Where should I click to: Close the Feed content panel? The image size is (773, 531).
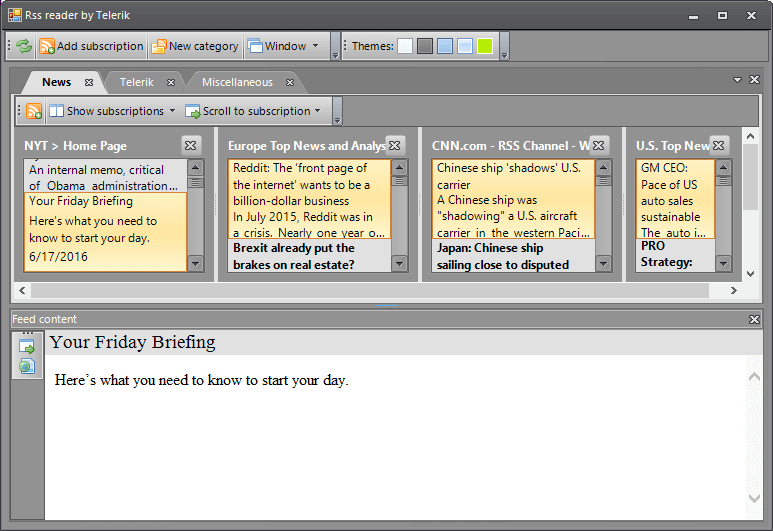pos(754,319)
